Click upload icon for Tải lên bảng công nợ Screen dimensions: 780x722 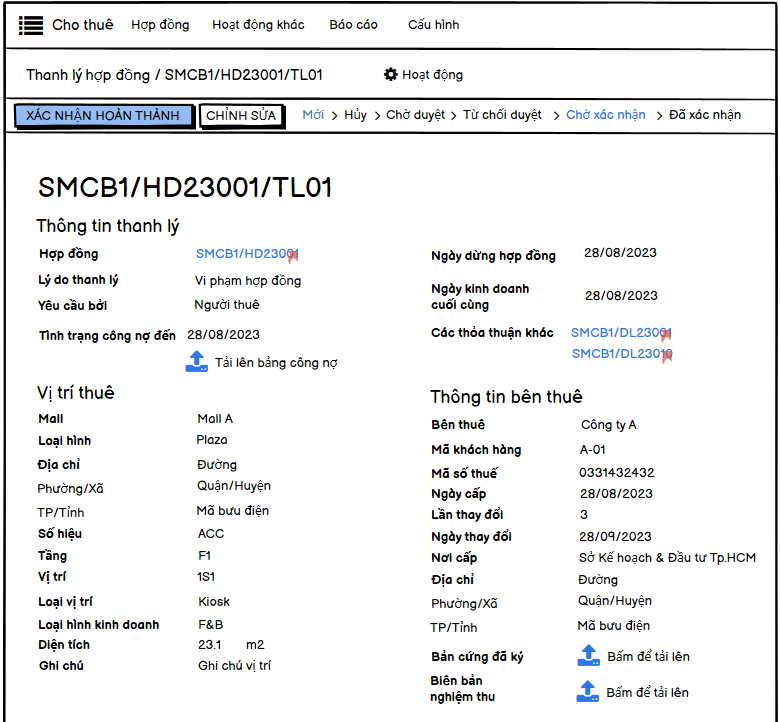[196, 361]
